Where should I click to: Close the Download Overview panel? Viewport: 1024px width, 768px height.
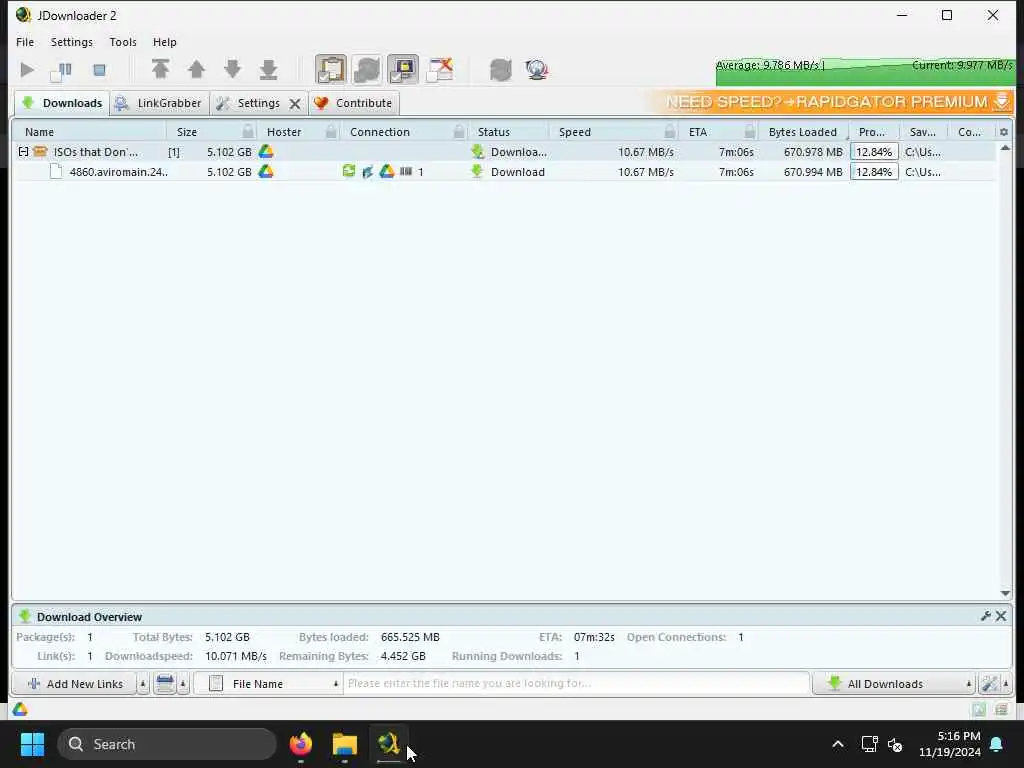1001,616
